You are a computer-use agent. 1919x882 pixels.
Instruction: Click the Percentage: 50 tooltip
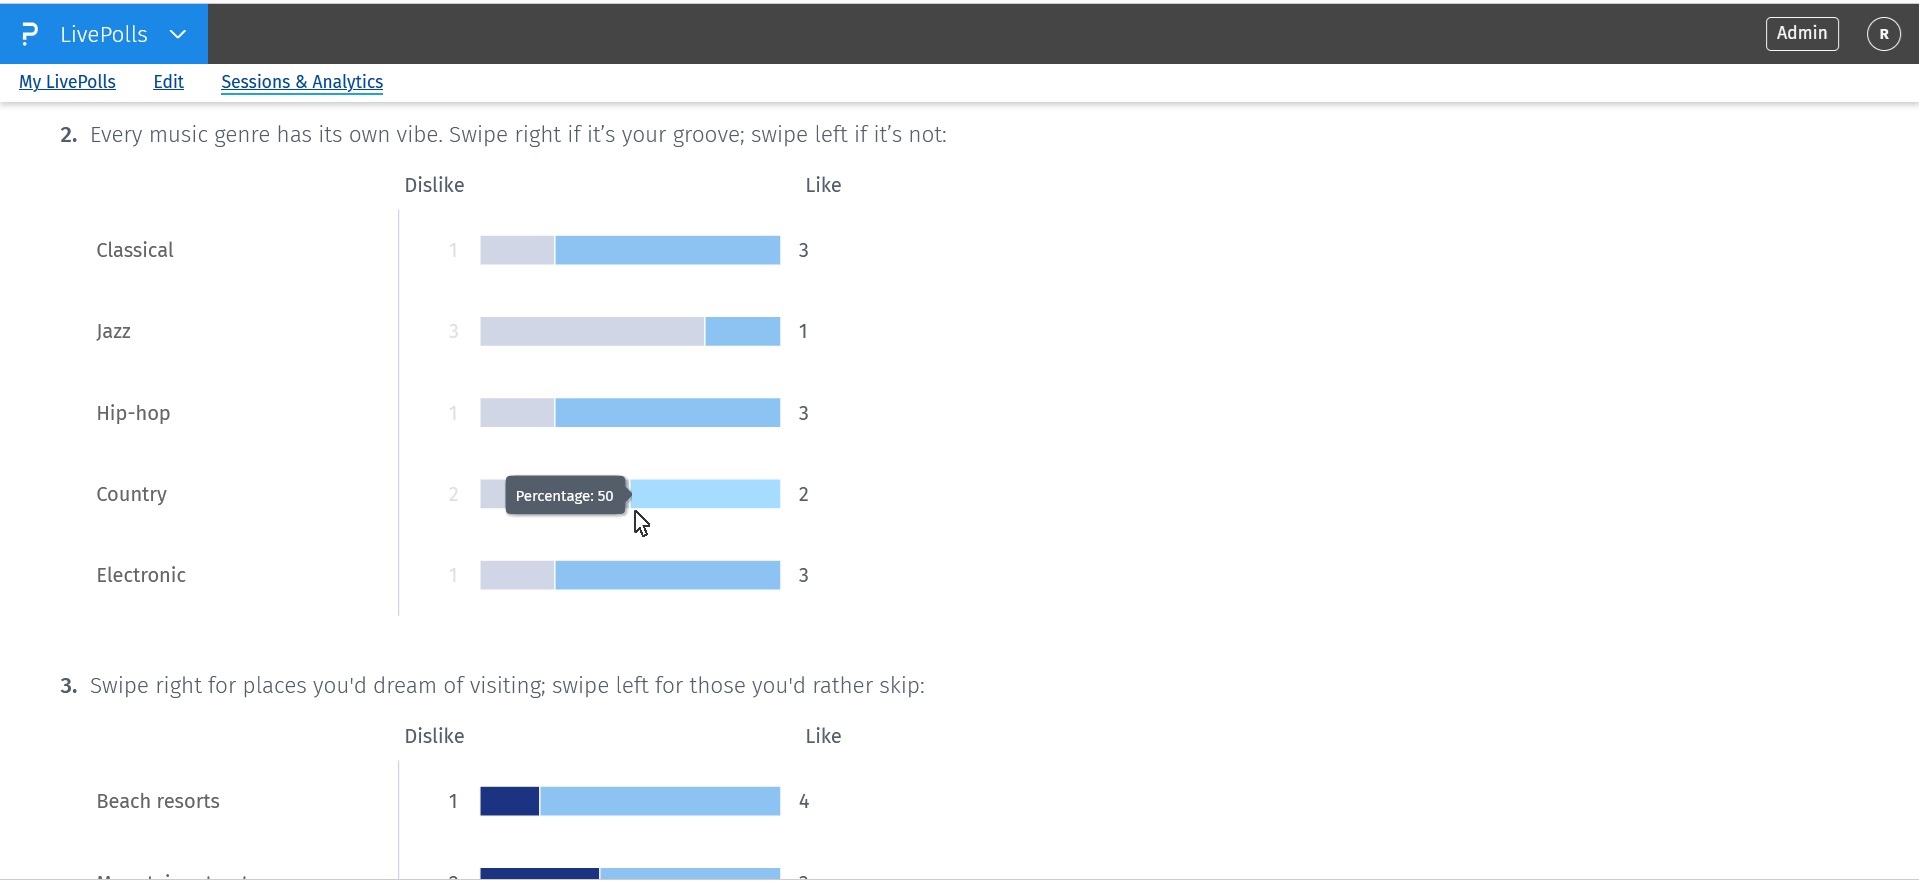[565, 495]
